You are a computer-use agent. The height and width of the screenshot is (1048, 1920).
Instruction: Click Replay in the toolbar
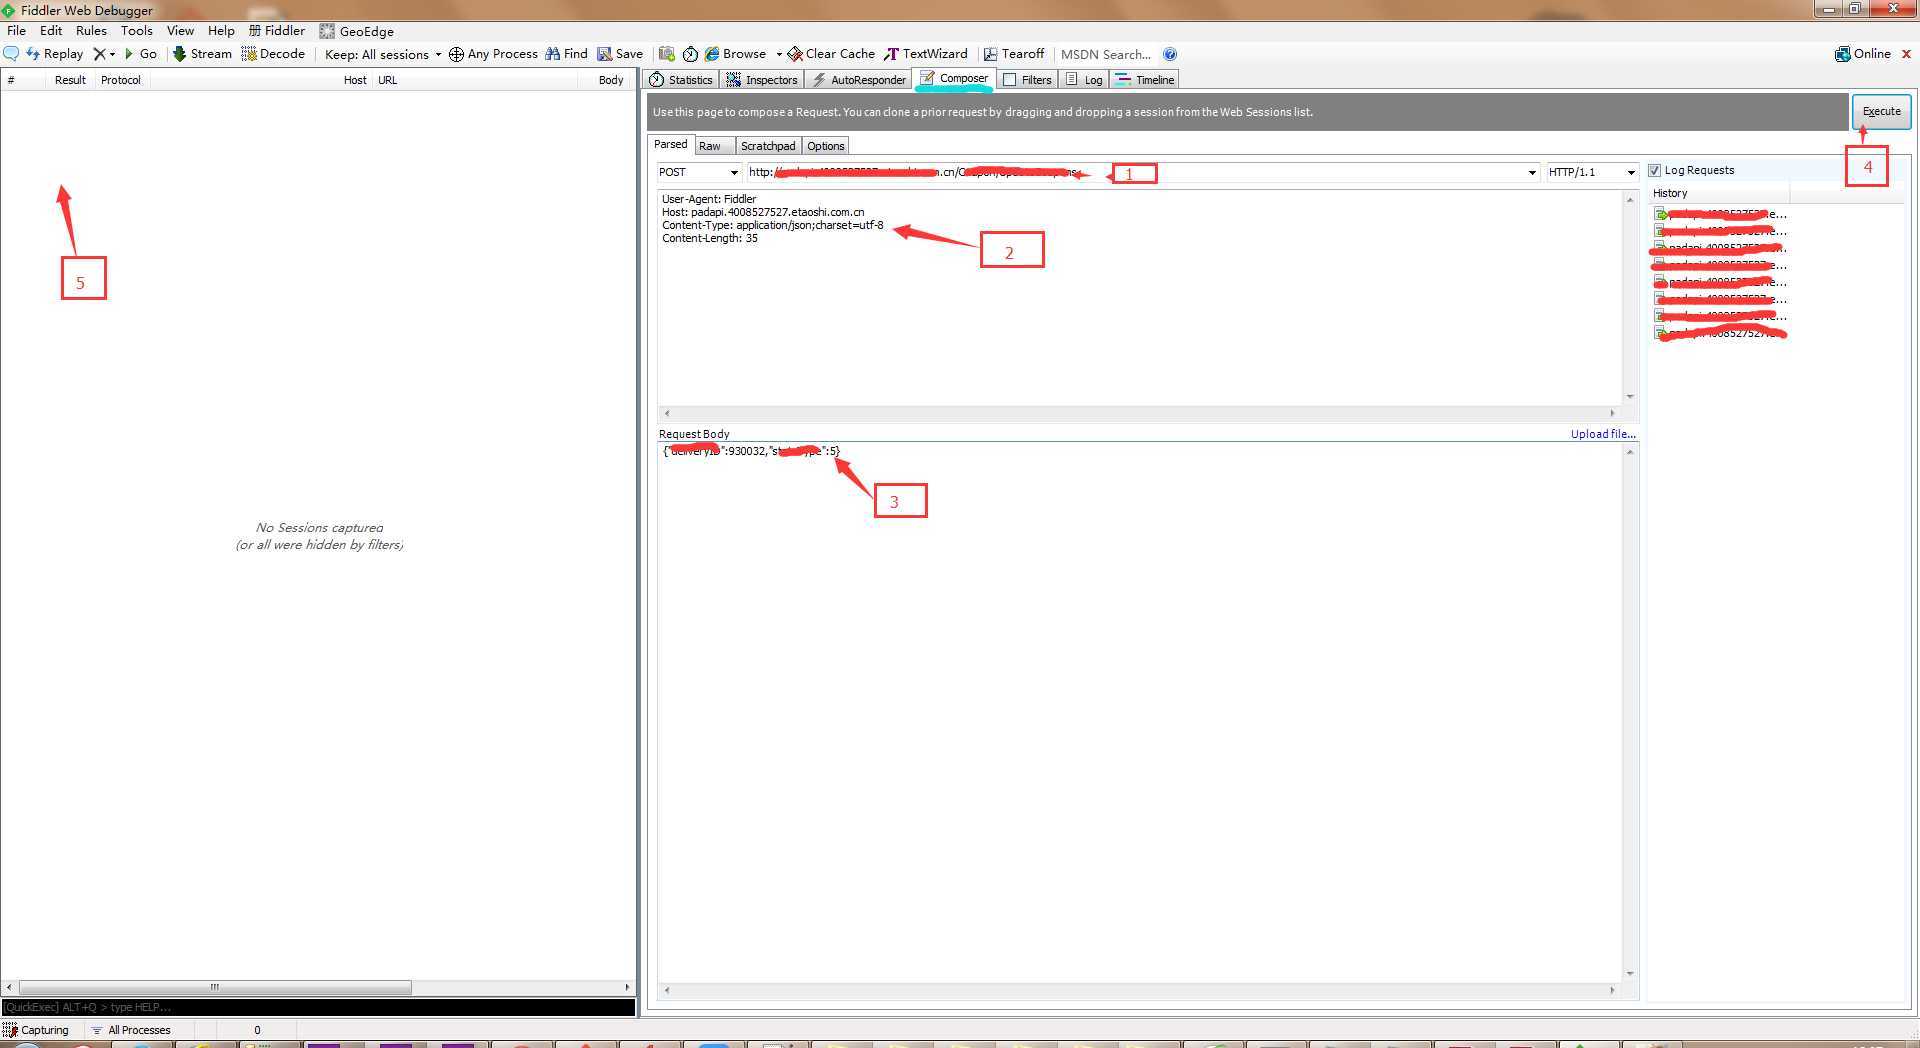click(54, 54)
